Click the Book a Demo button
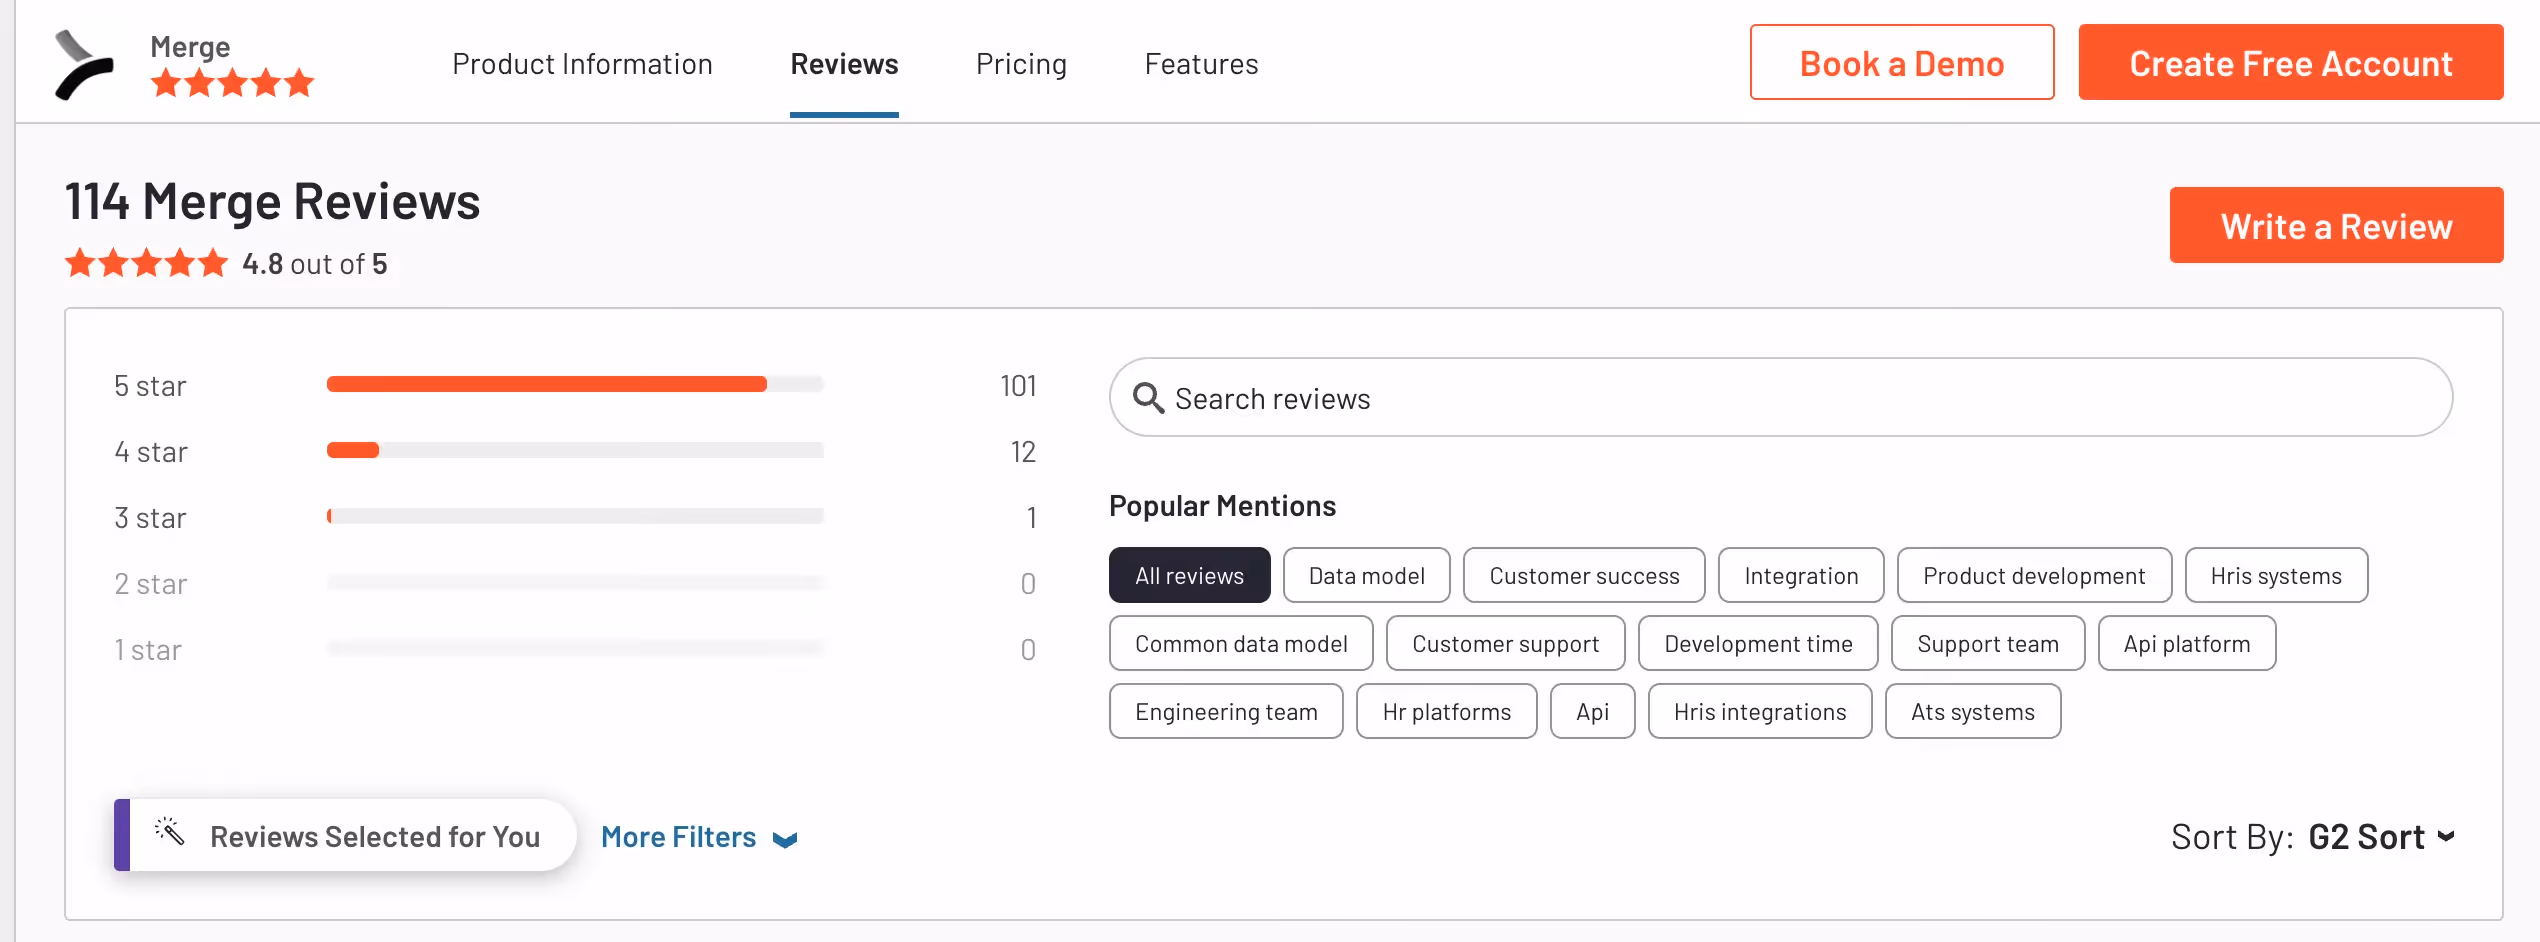Viewport: 2540px width, 942px height. 1902,62
